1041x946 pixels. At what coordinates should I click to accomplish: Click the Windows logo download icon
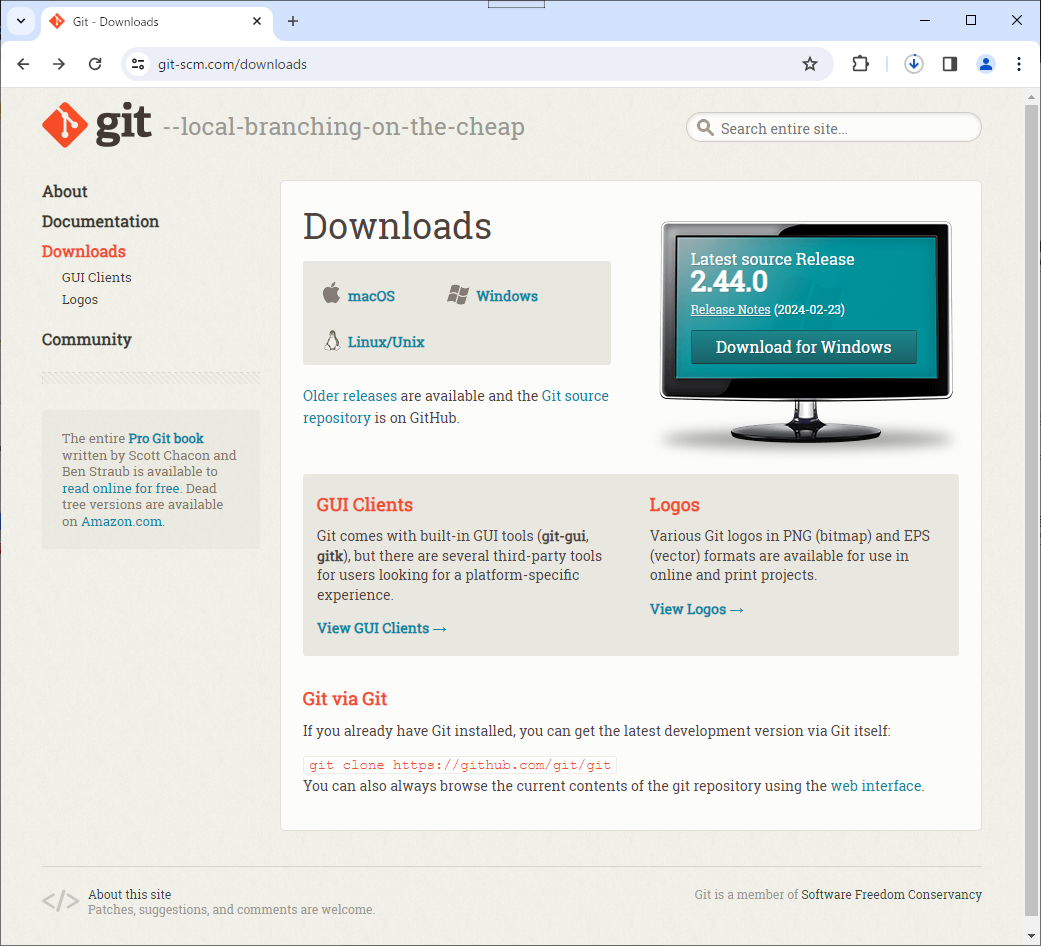click(x=459, y=294)
